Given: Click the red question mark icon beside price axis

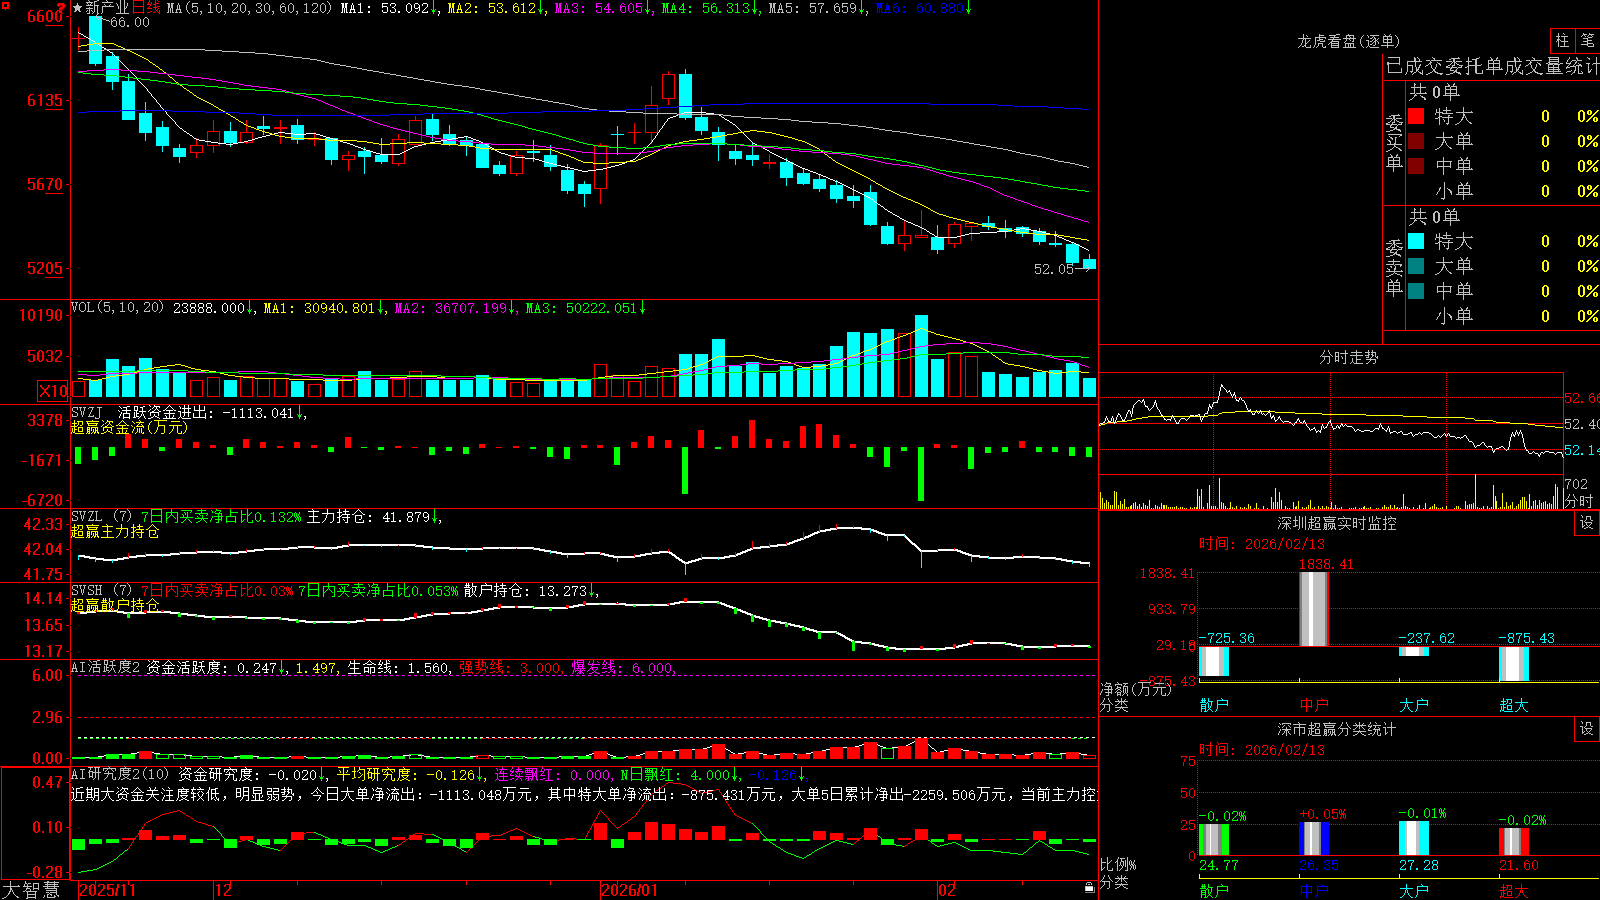Looking at the screenshot, I should (x=61, y=8).
